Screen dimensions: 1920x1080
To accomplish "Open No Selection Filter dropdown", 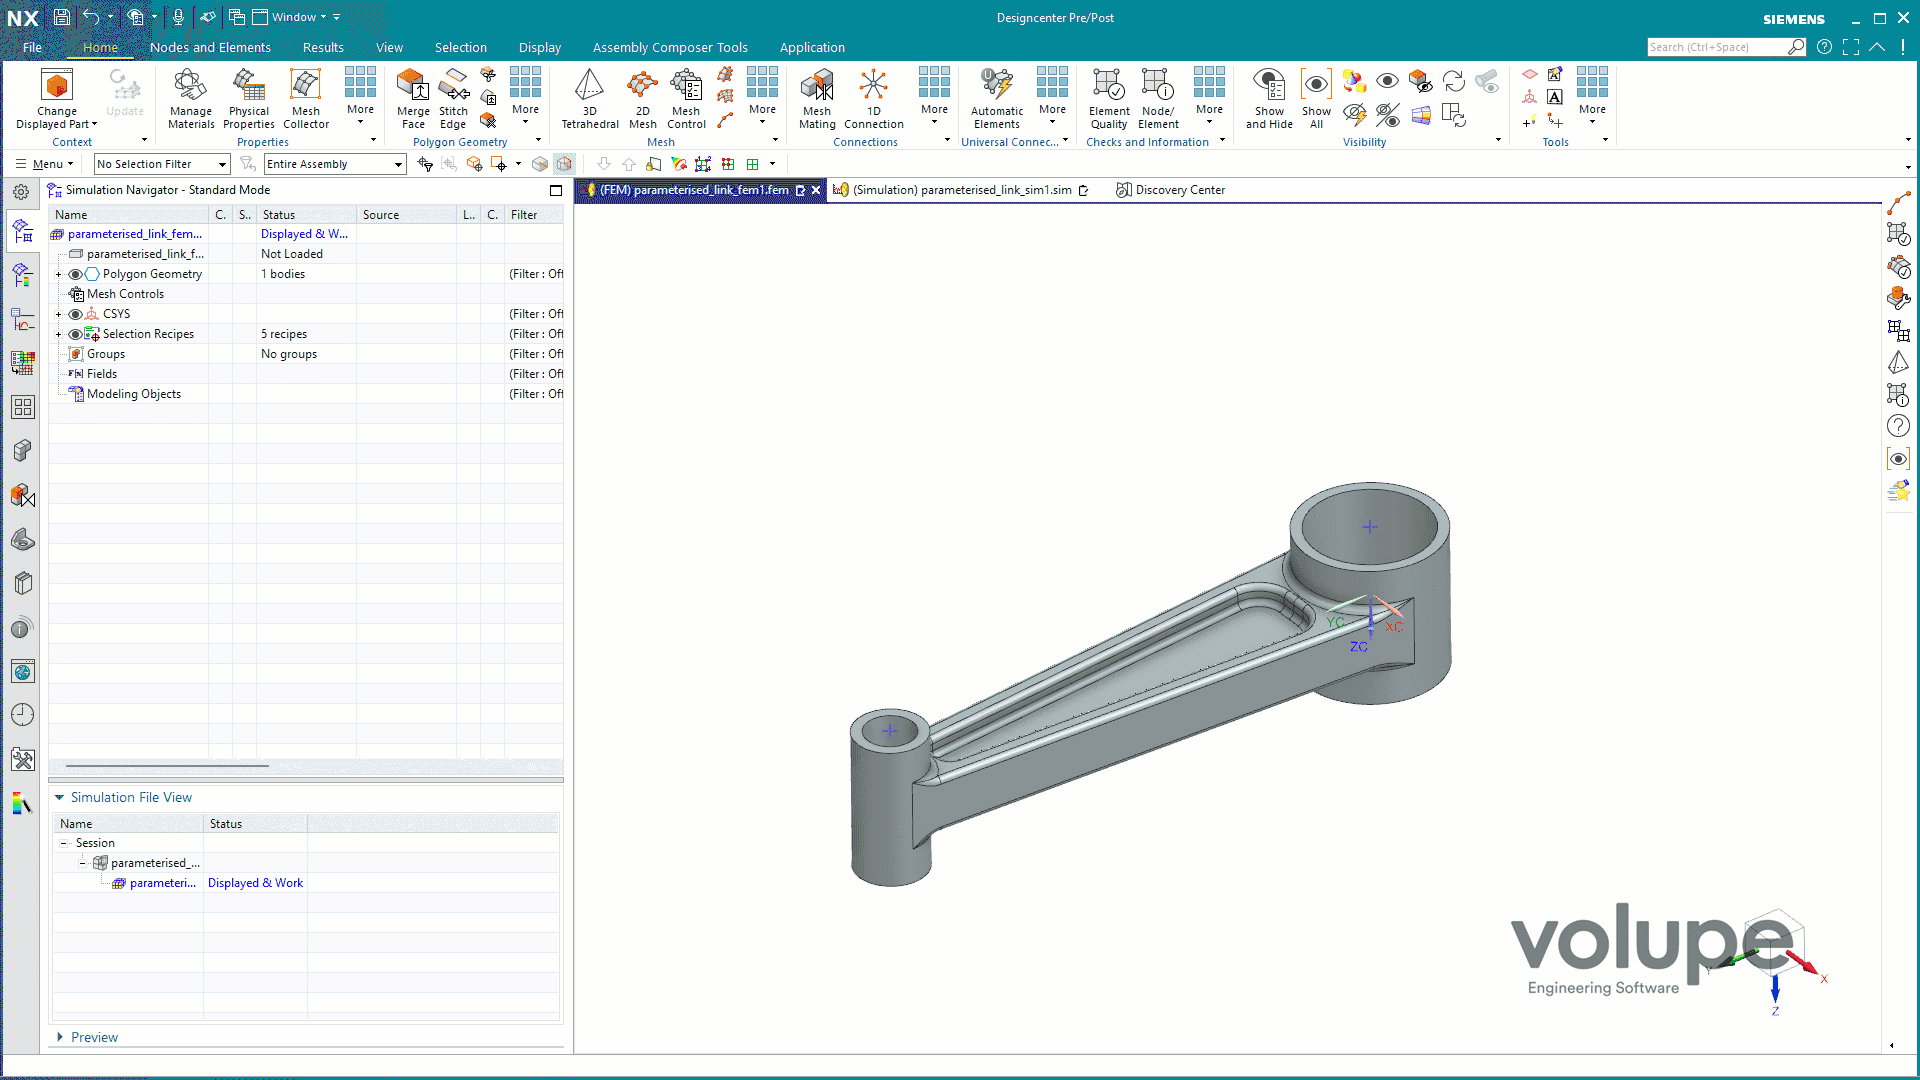I will coord(162,164).
